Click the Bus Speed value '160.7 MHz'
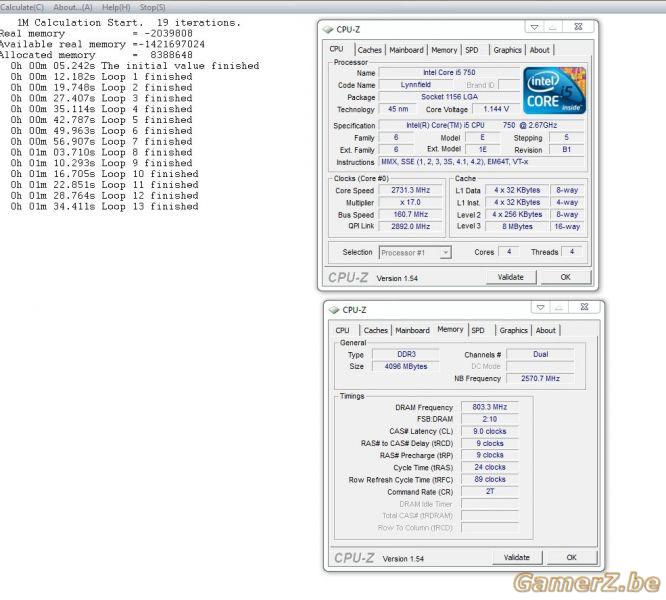This screenshot has height=600, width=666. (410, 214)
